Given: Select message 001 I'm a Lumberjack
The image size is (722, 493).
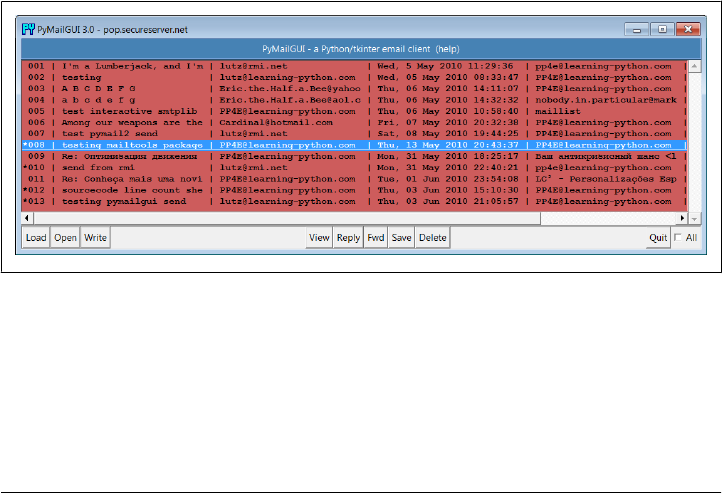Looking at the screenshot, I should (354, 66).
